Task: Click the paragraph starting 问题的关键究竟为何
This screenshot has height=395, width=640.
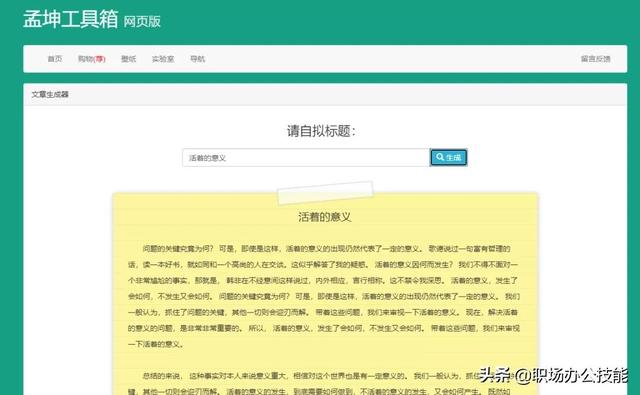Action: click(324, 296)
